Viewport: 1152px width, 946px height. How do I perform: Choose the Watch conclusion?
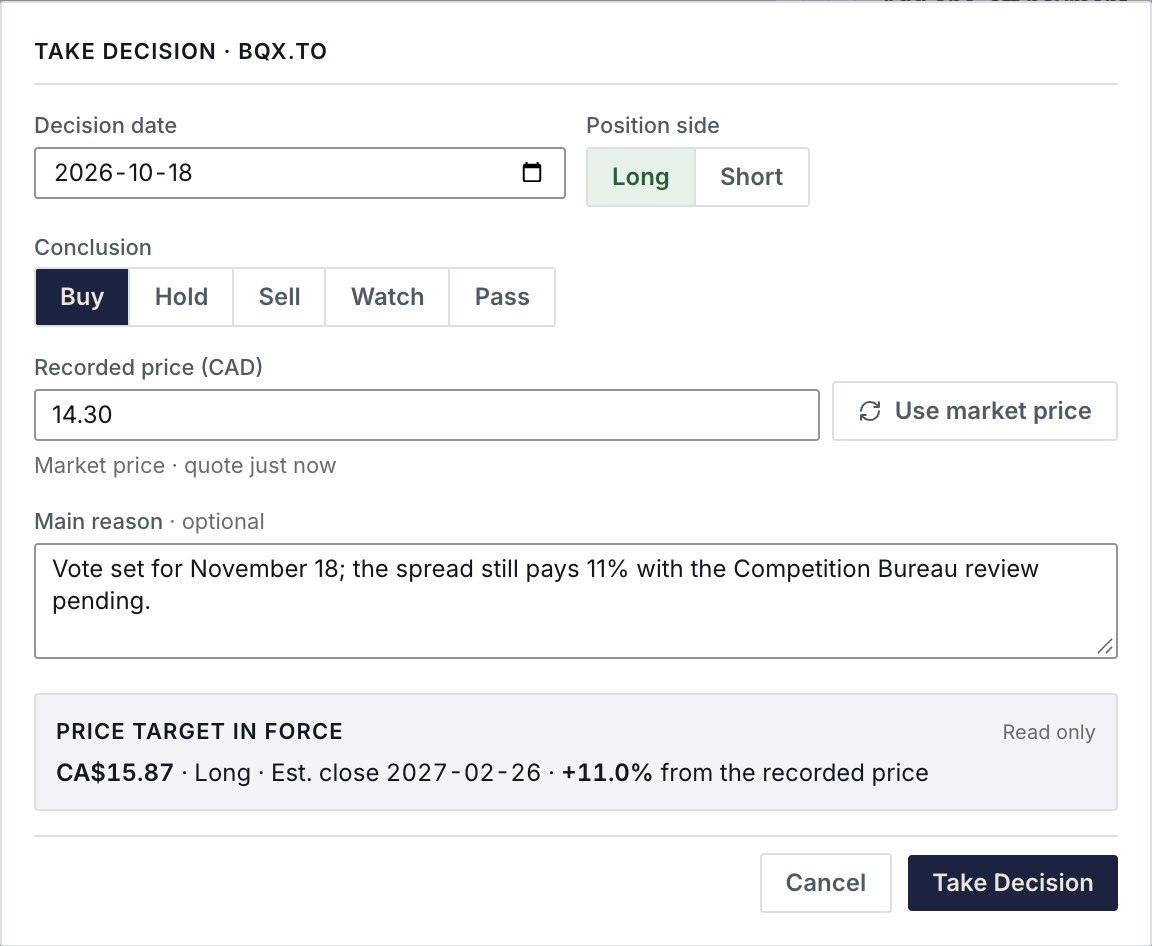387,297
